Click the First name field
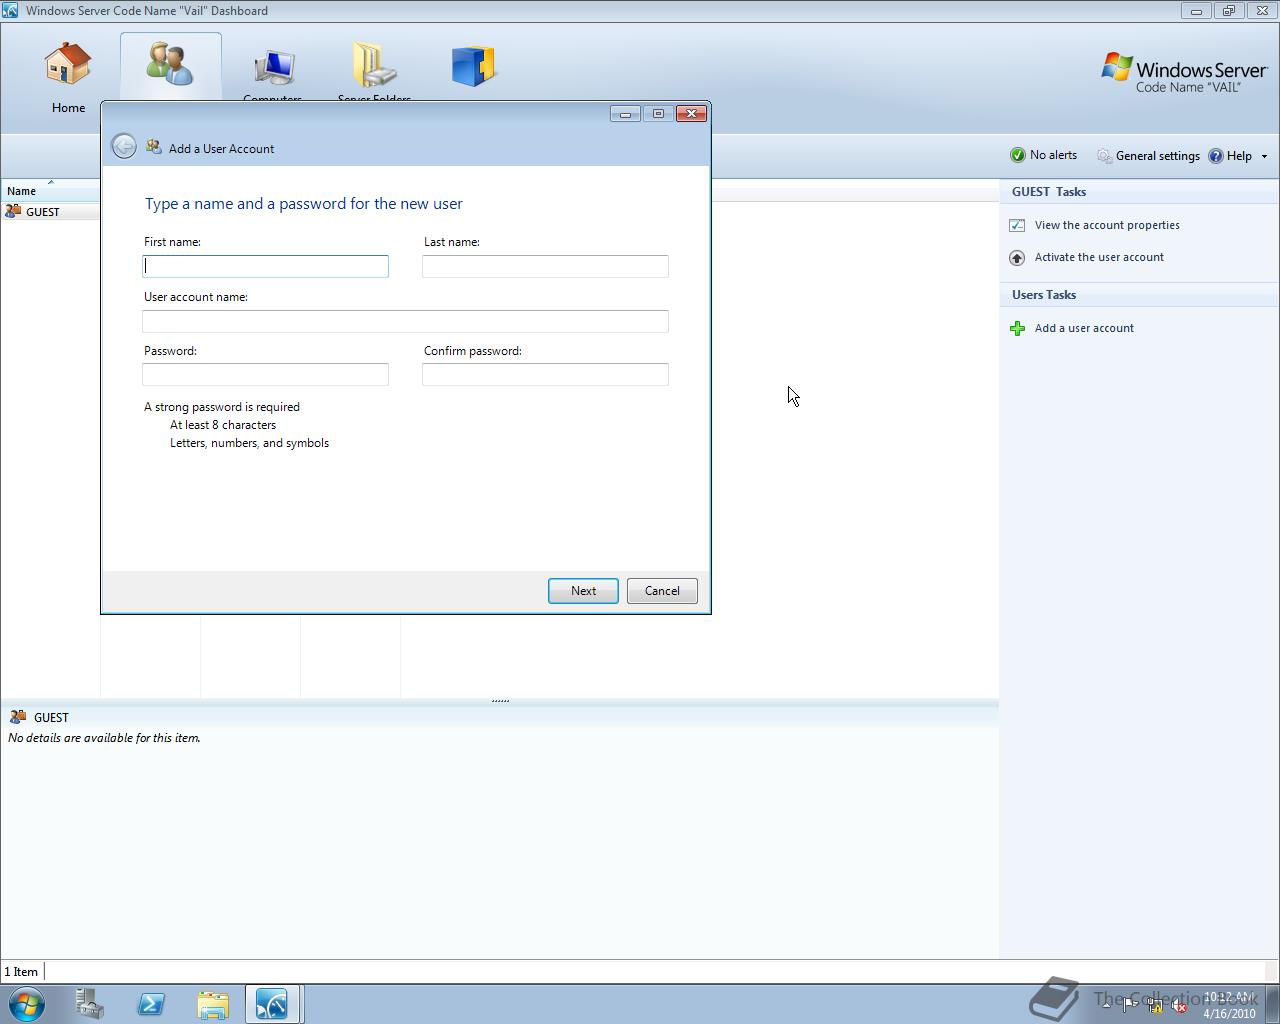The image size is (1280, 1024). [x=265, y=266]
